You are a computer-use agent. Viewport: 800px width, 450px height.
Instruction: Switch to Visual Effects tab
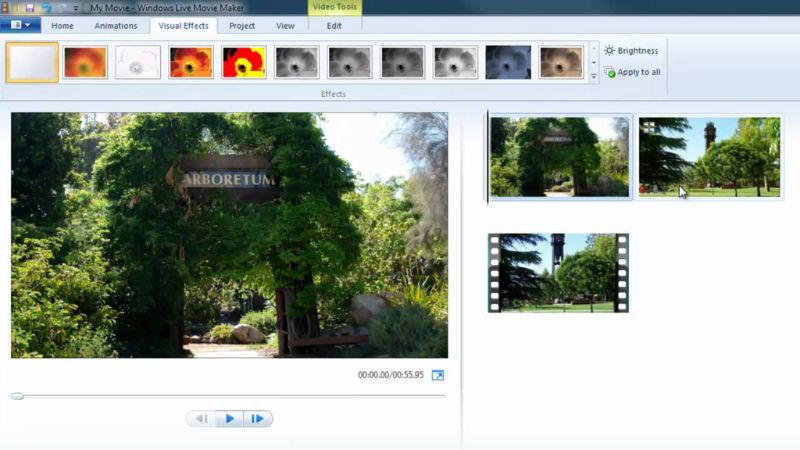pos(183,26)
